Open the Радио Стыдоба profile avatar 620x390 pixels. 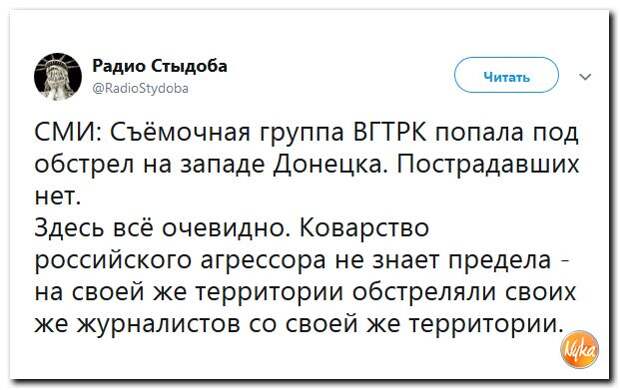coord(58,76)
